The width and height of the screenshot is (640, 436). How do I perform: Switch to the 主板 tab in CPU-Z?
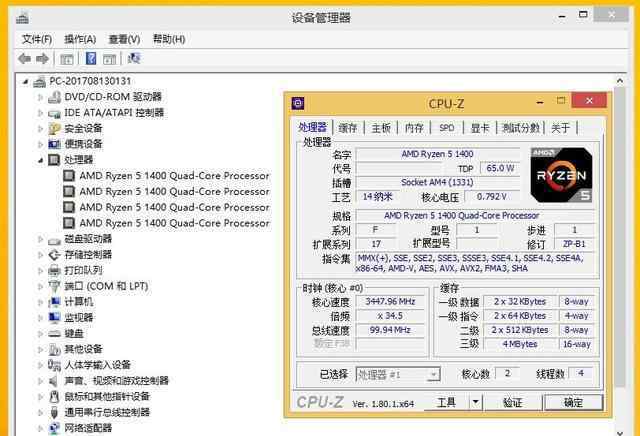click(x=381, y=128)
